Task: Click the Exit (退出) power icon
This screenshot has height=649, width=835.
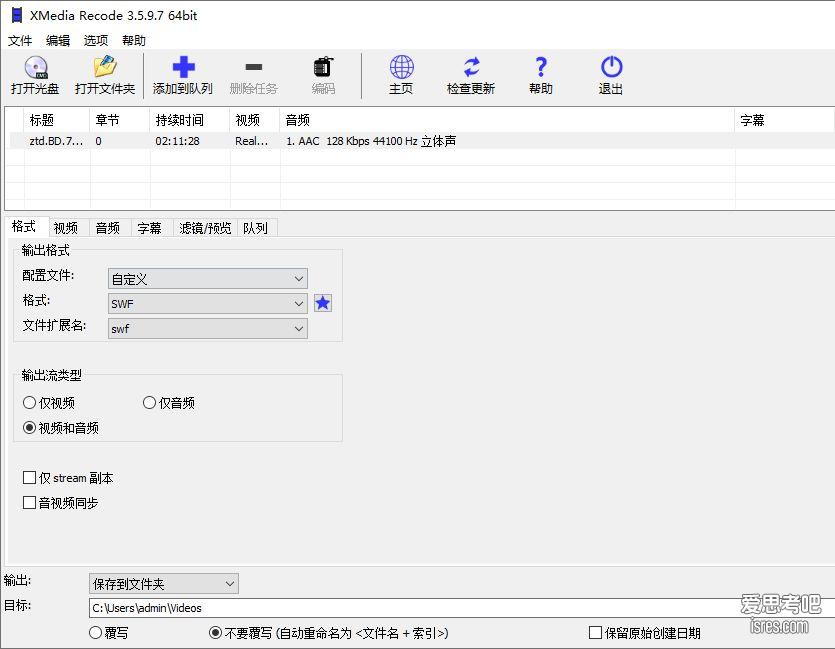Action: [x=611, y=67]
